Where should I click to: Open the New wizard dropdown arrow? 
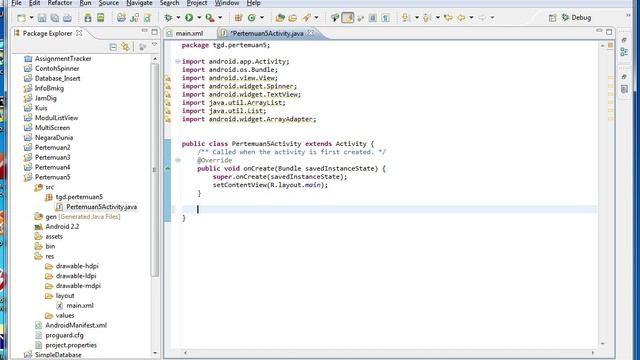coord(31,18)
